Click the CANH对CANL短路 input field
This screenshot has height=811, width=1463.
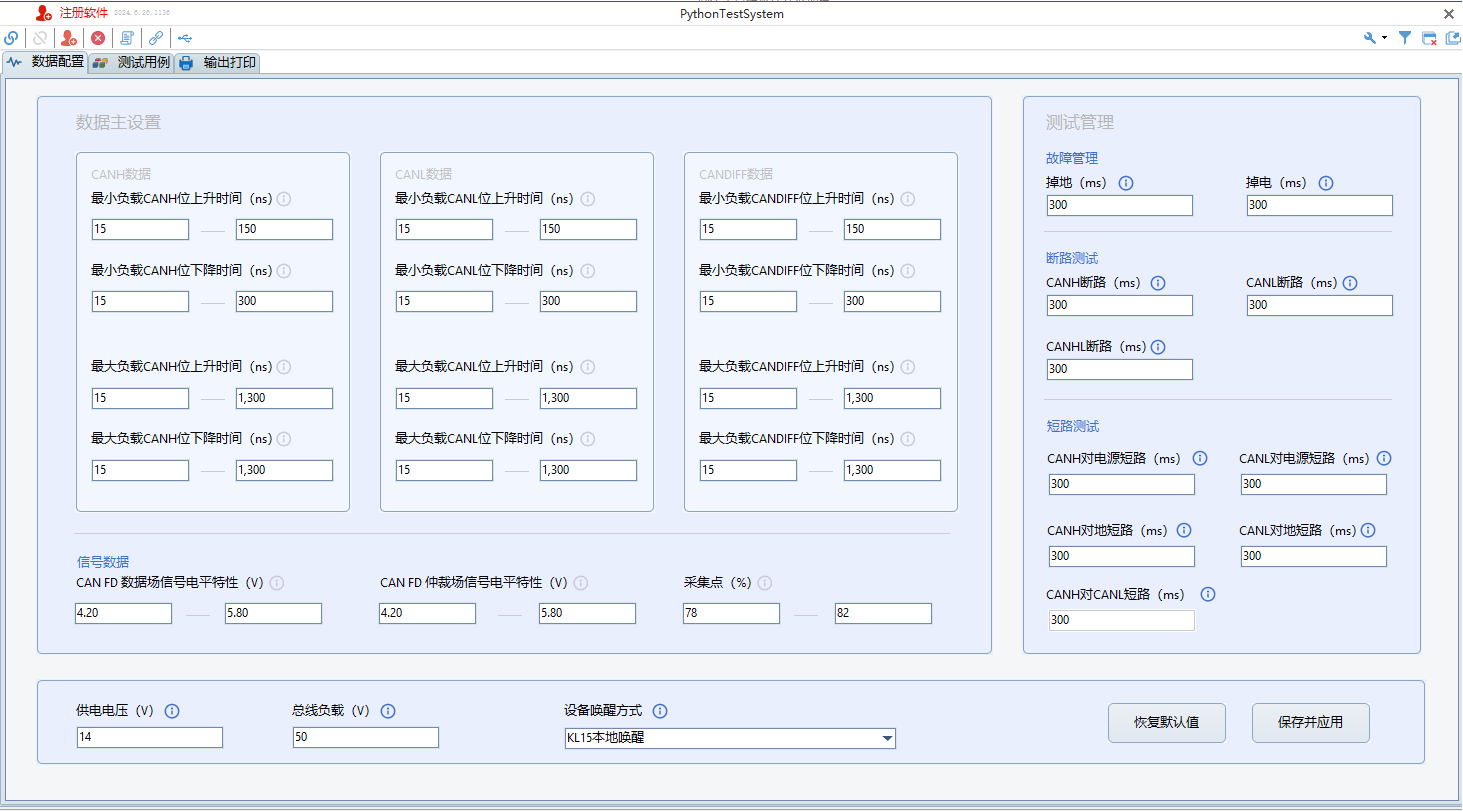click(1122, 620)
